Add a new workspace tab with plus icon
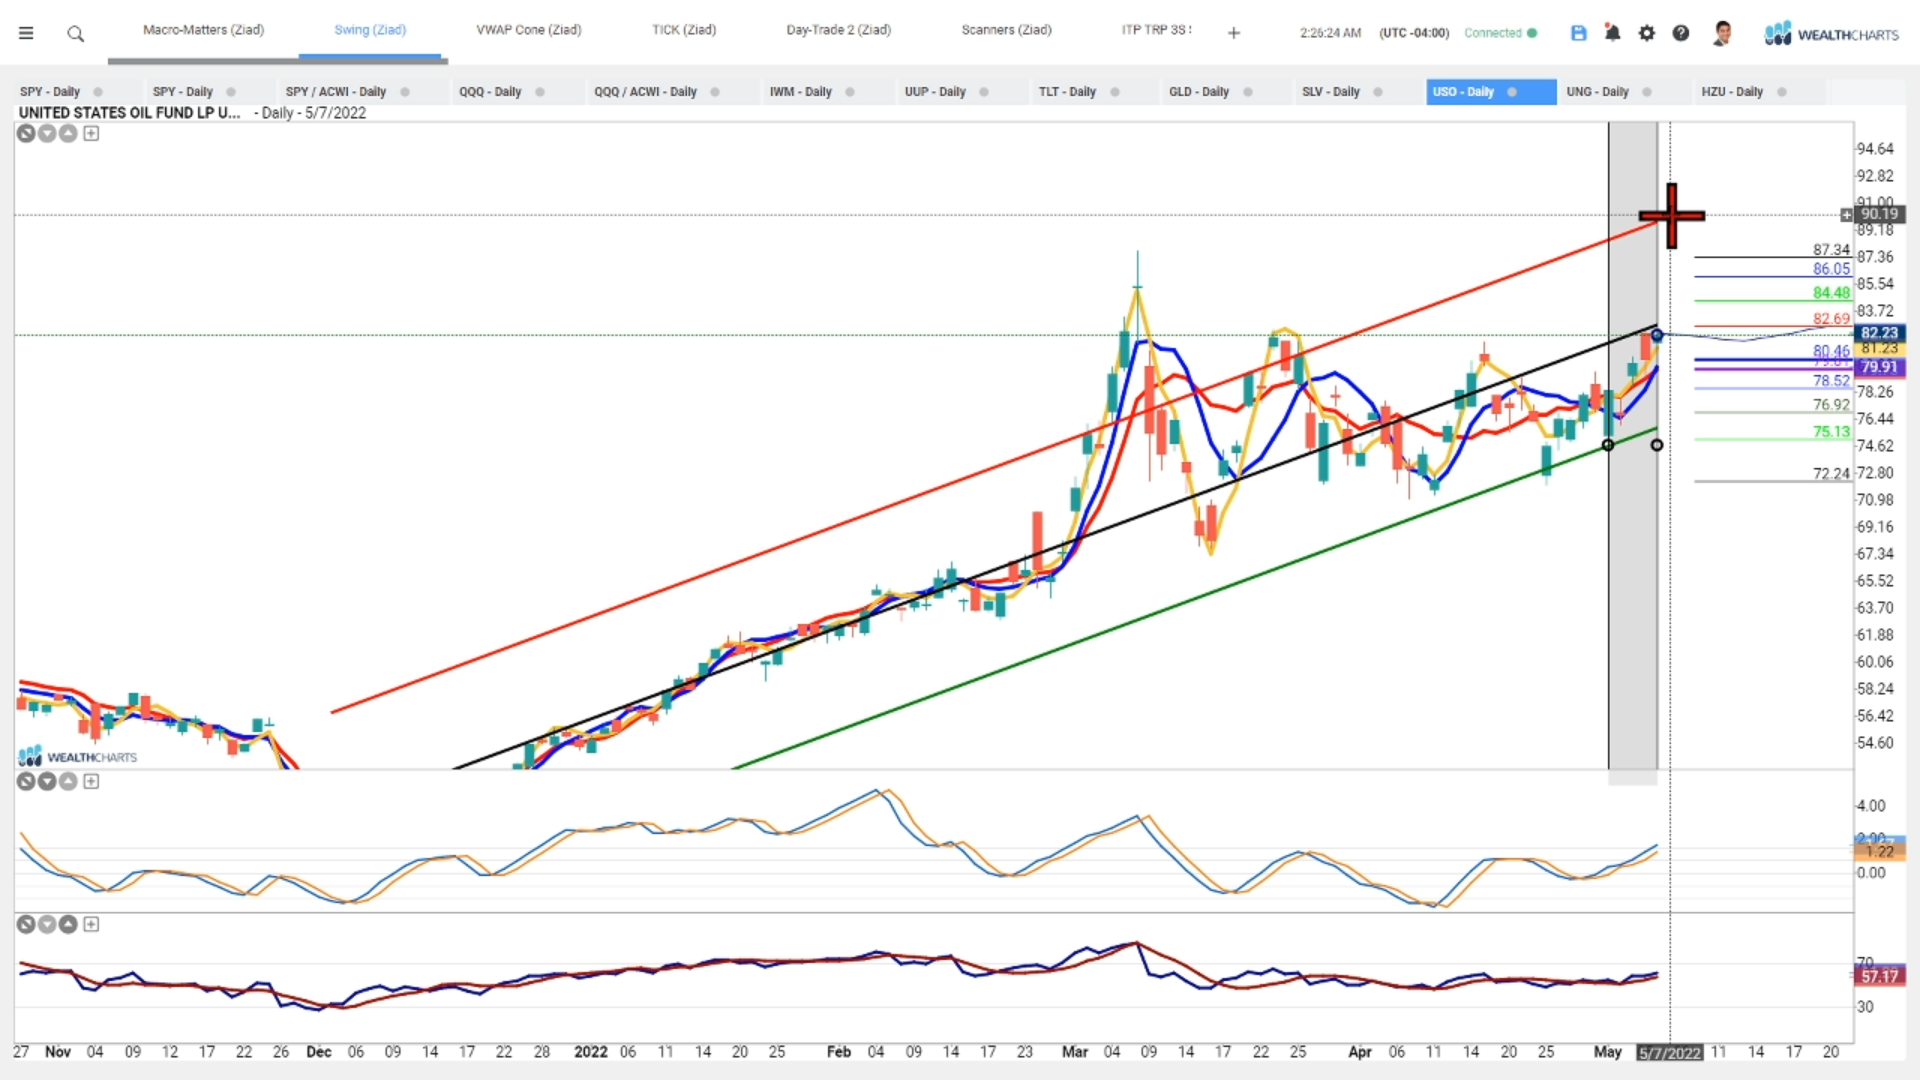Screen dimensions: 1920x1080 pos(1234,33)
